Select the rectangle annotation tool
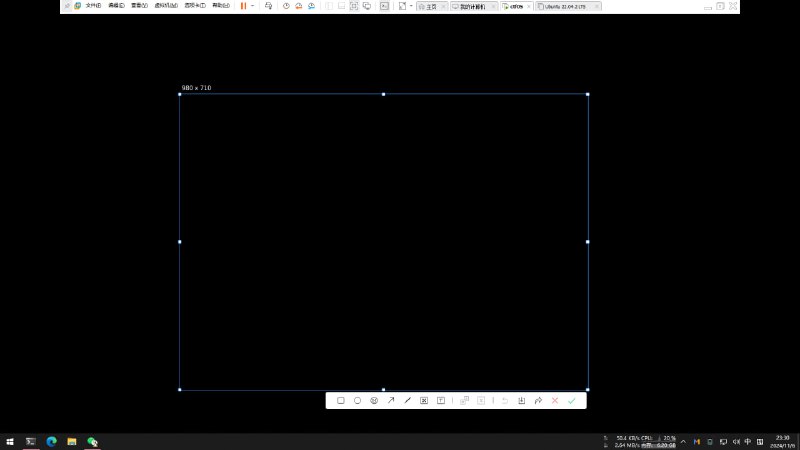Viewport: 800px width, 450px height. coord(341,401)
